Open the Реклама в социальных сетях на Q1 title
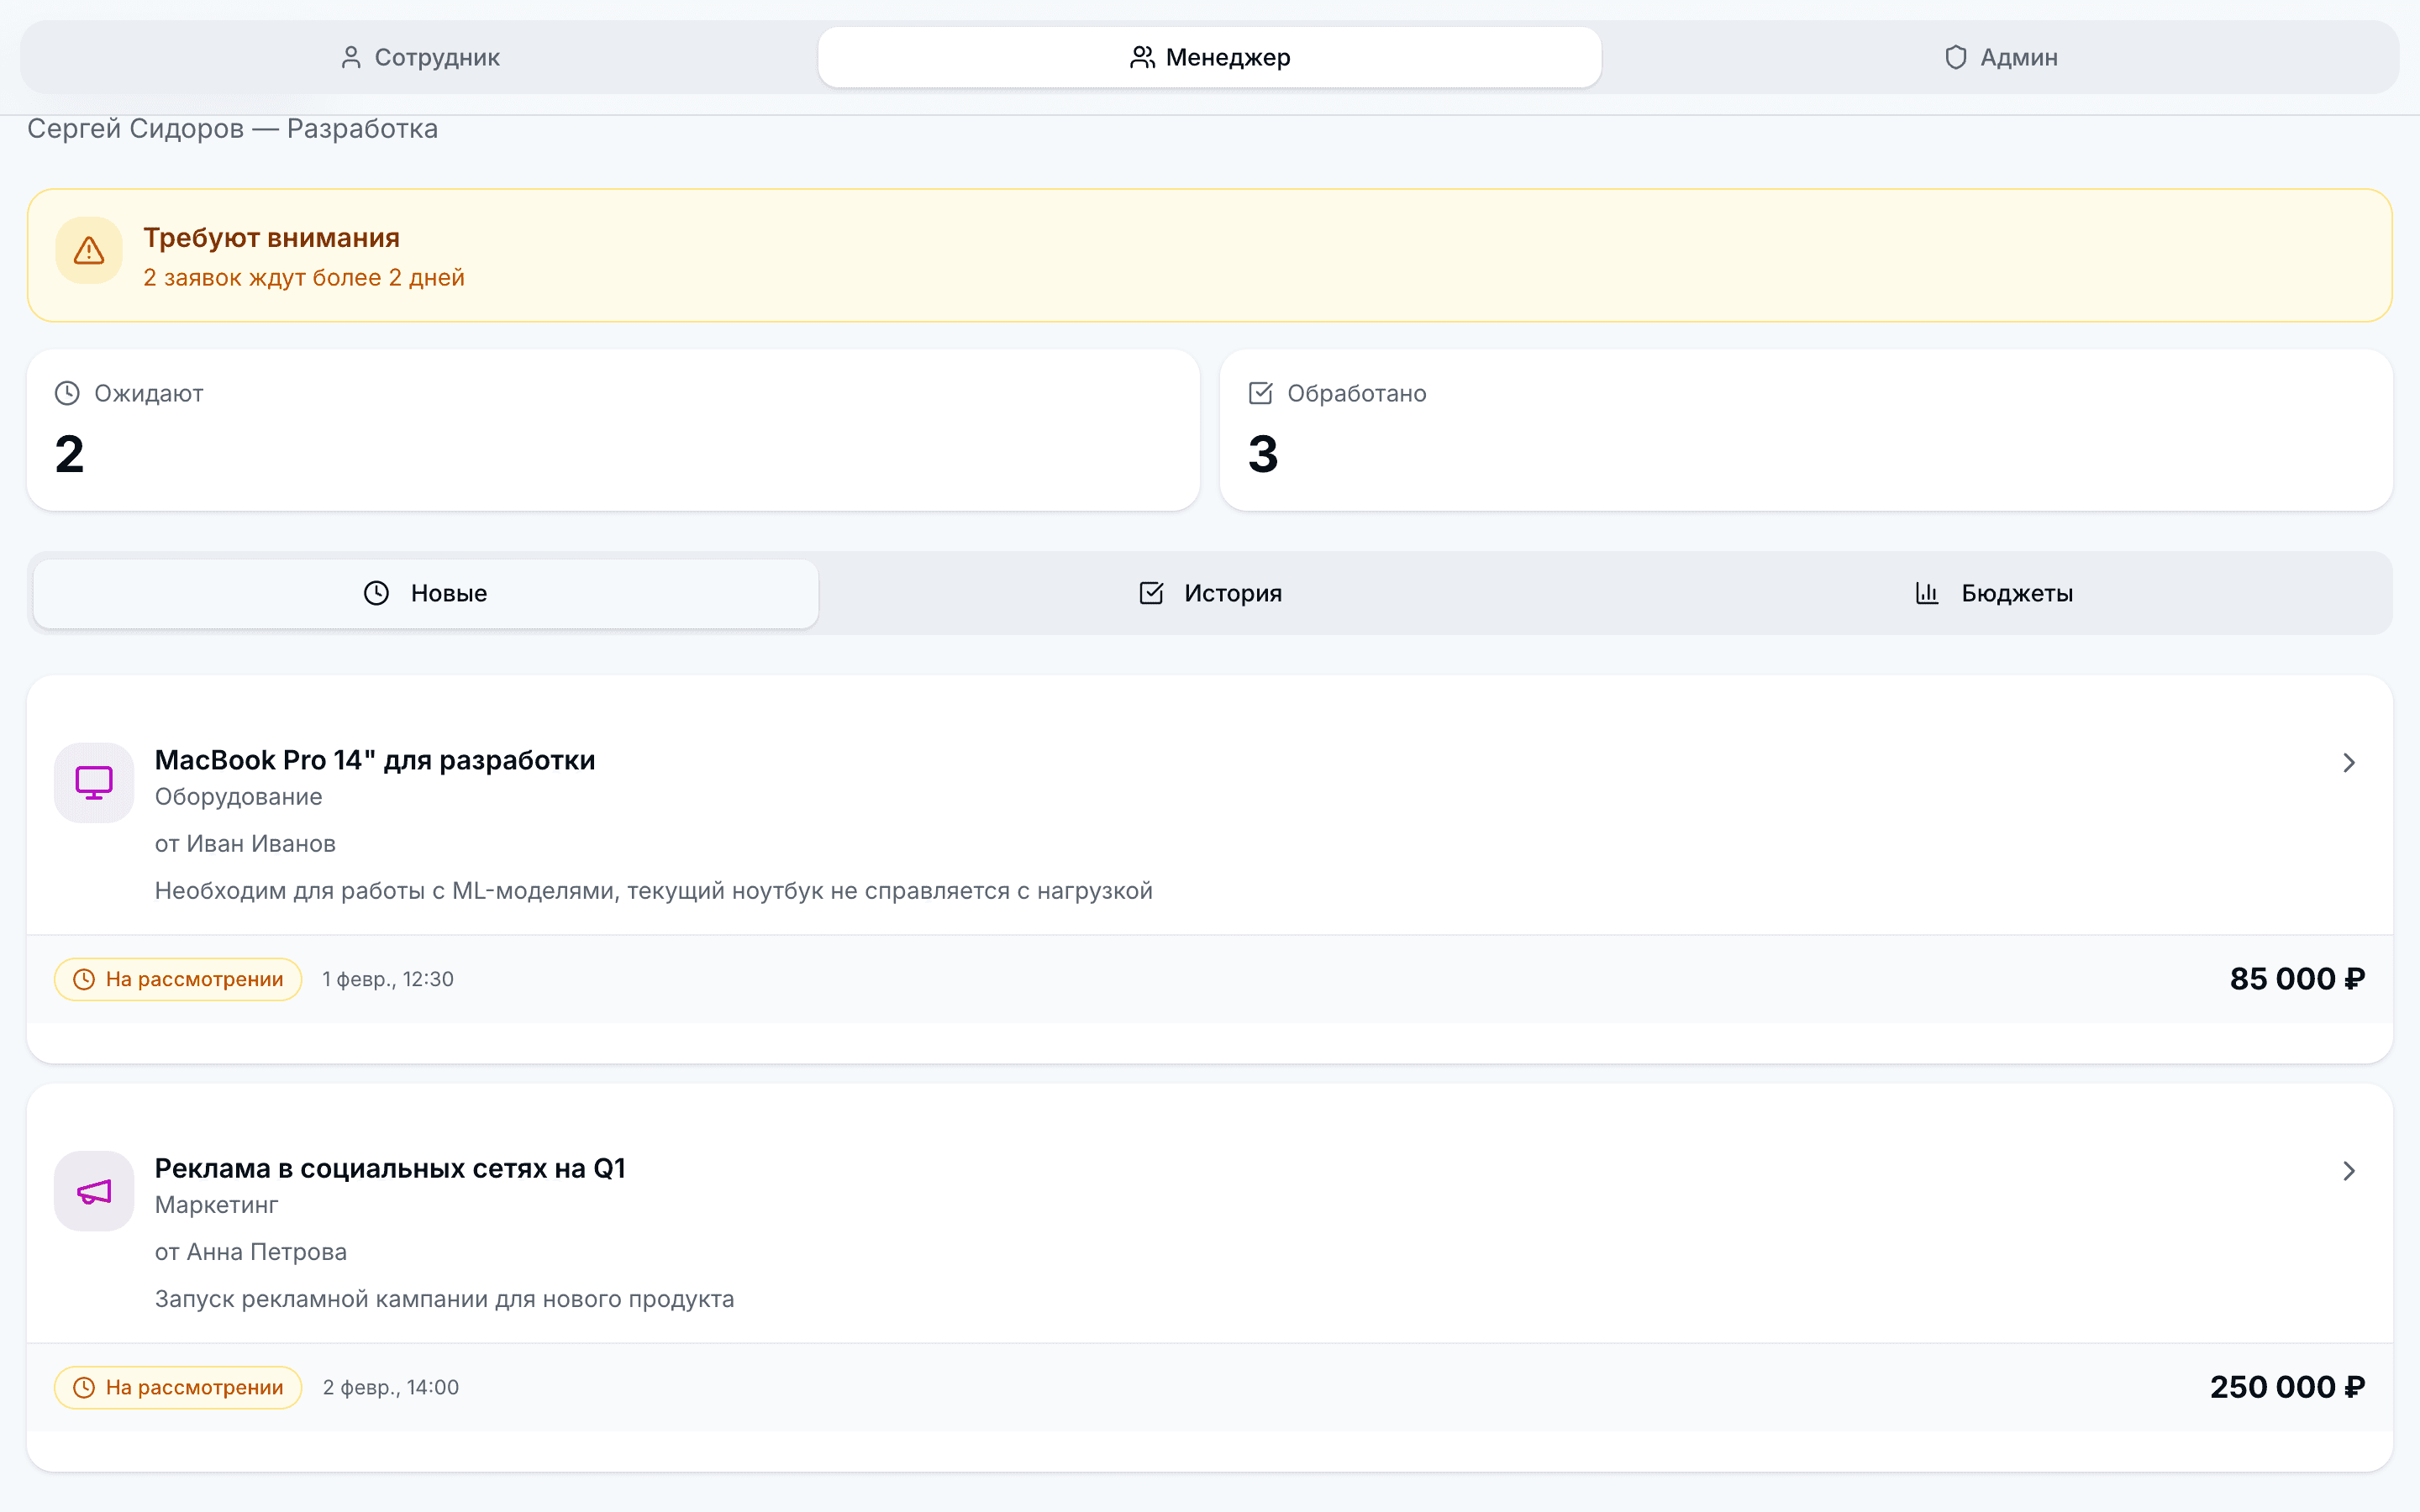Screen dimensions: 2420x1512 point(390,1168)
